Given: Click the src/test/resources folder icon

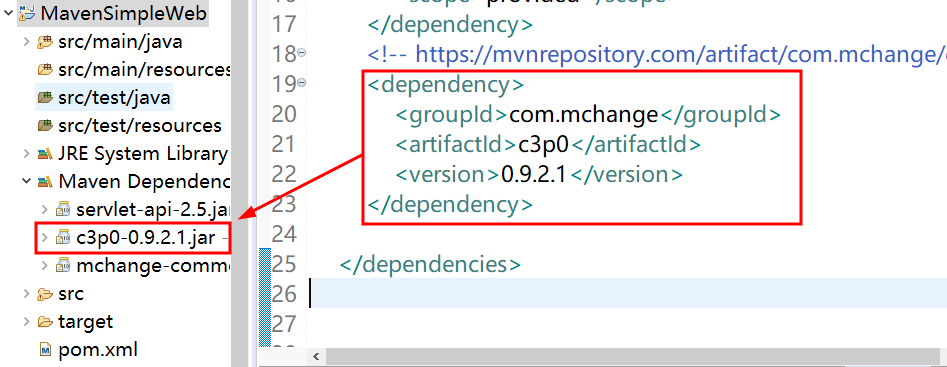Looking at the screenshot, I should point(45,126).
